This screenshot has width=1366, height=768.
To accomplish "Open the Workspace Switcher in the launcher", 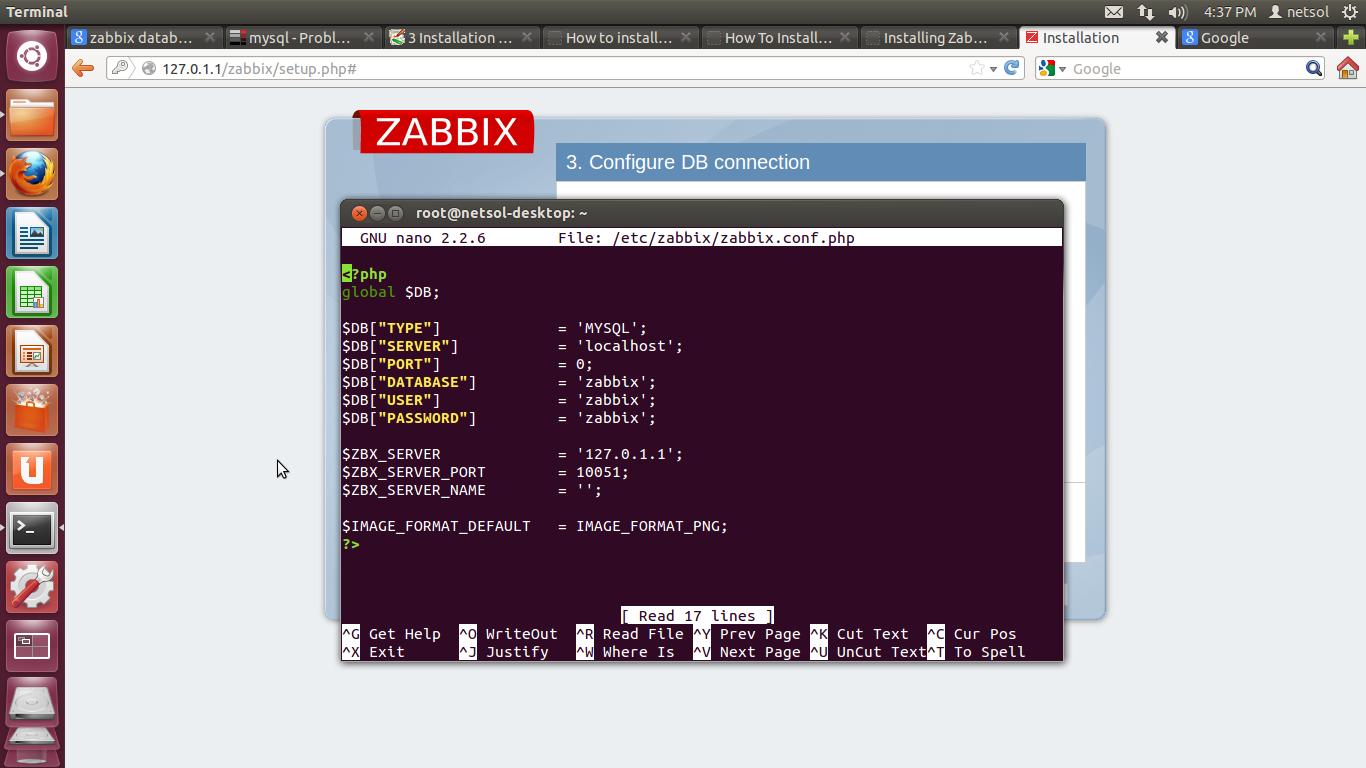I will click(x=32, y=646).
